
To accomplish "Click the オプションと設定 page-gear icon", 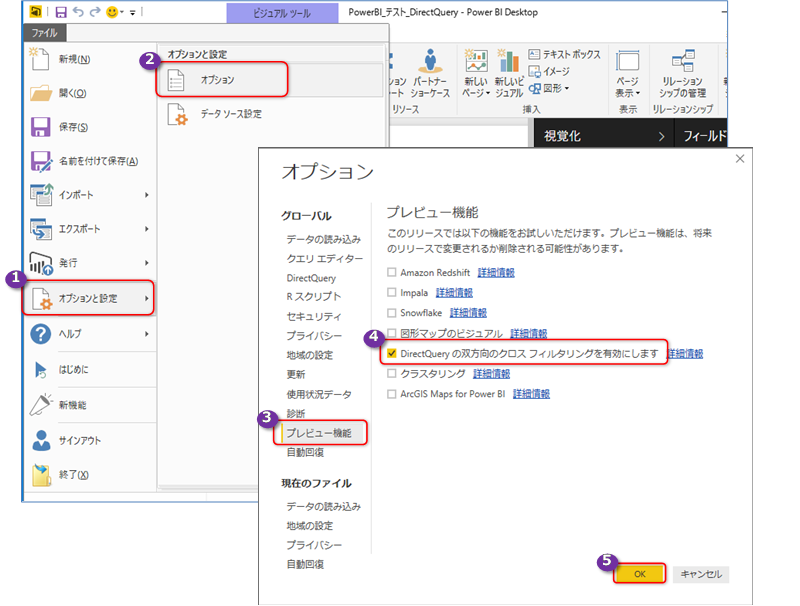I will point(41,298).
